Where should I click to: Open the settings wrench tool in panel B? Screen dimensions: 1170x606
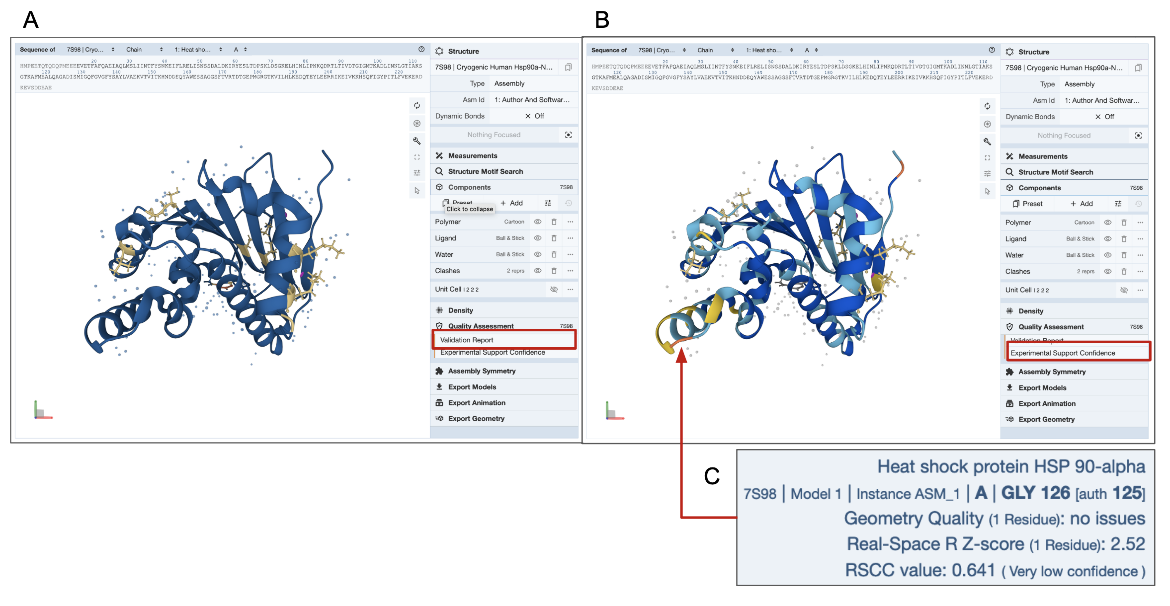pyautogui.click(x=987, y=141)
